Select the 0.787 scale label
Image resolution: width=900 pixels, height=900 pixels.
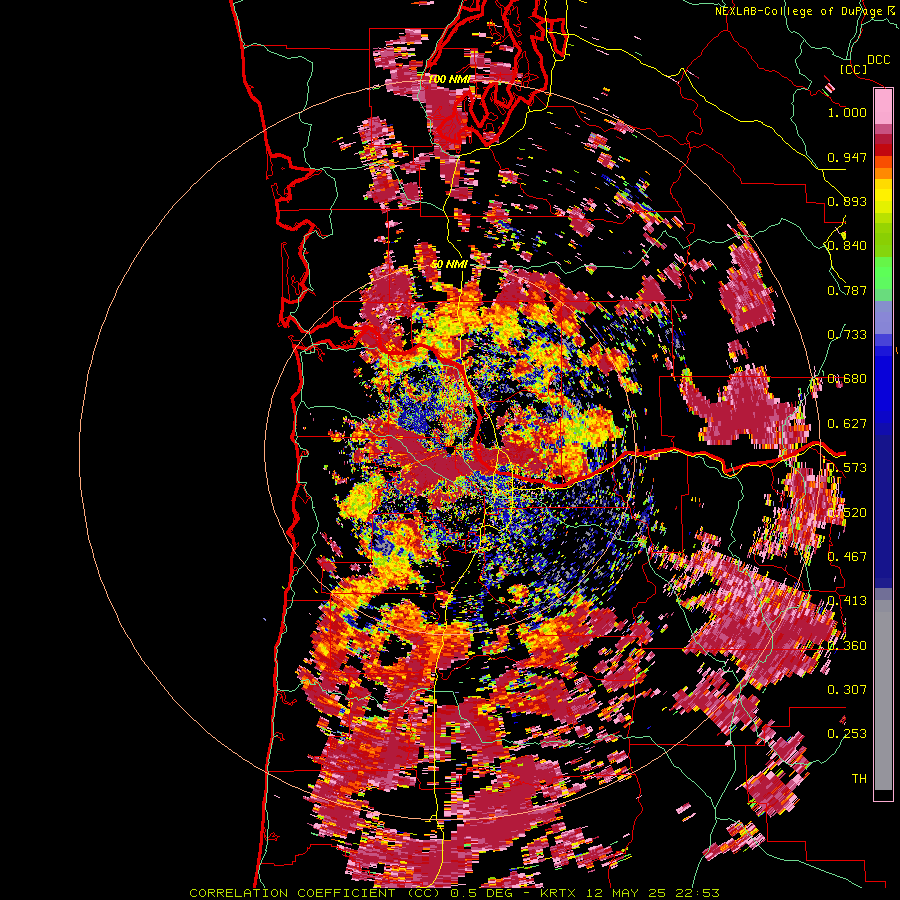tap(847, 290)
